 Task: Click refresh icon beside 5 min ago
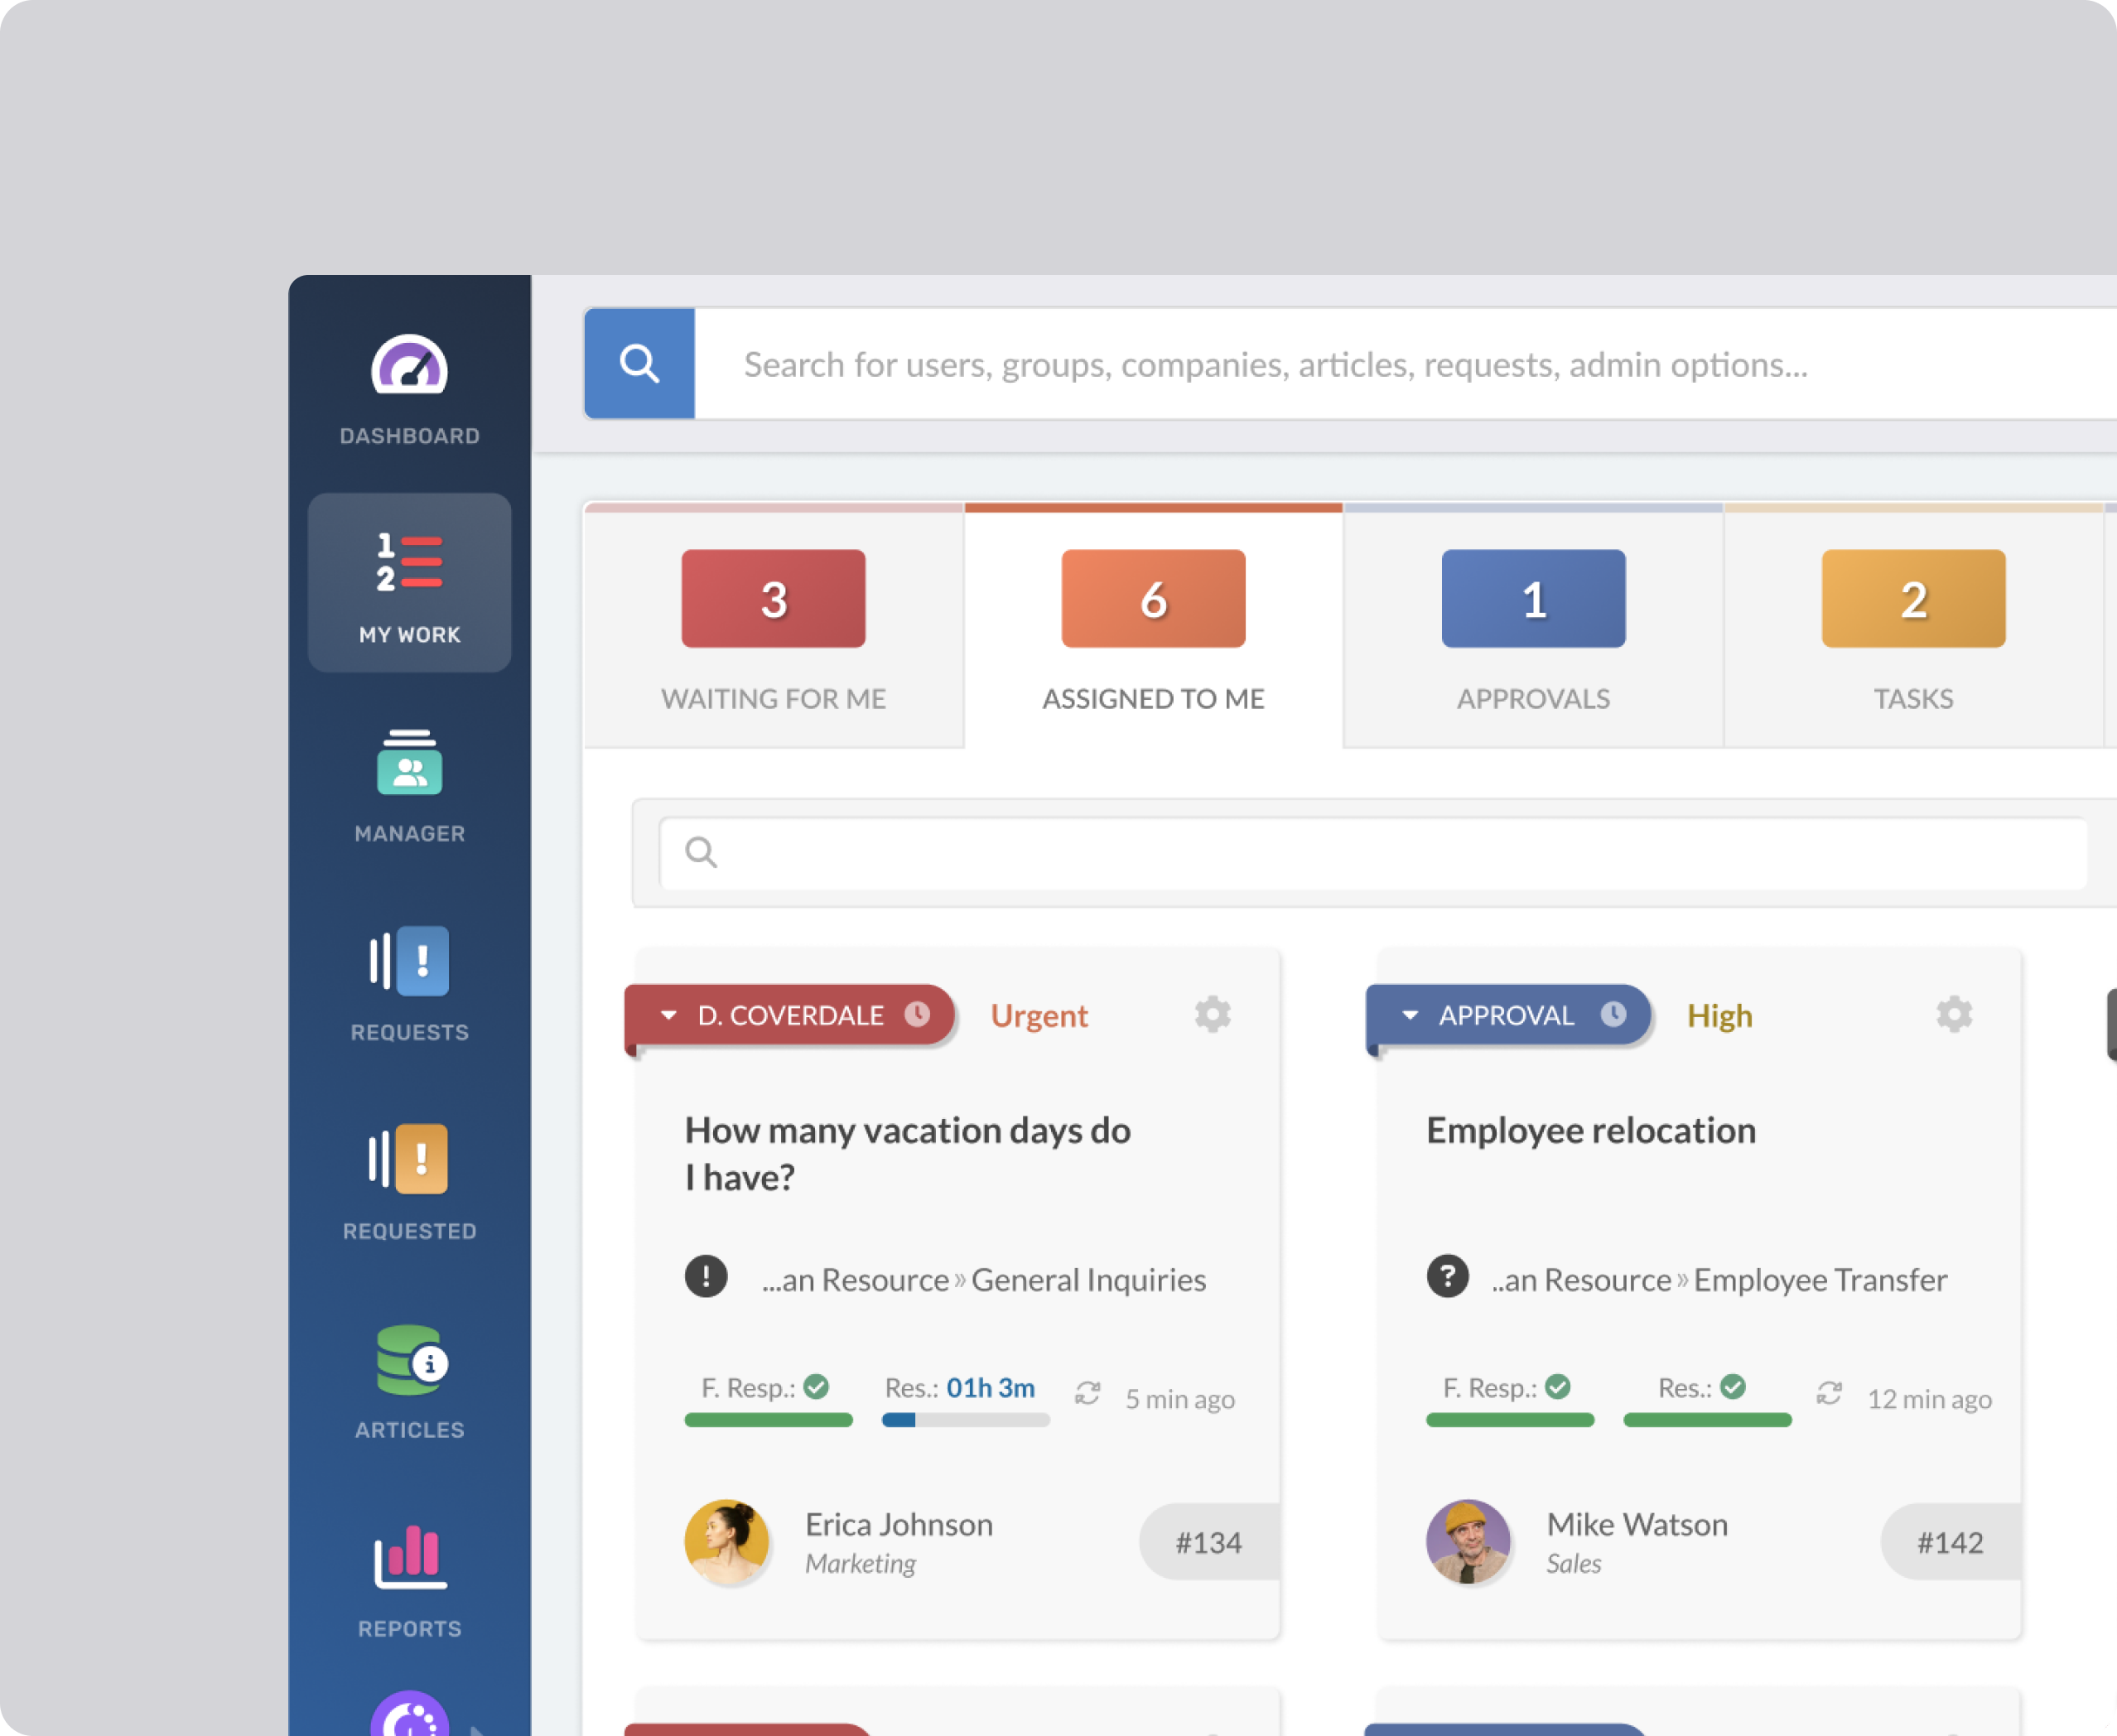tap(1087, 1393)
